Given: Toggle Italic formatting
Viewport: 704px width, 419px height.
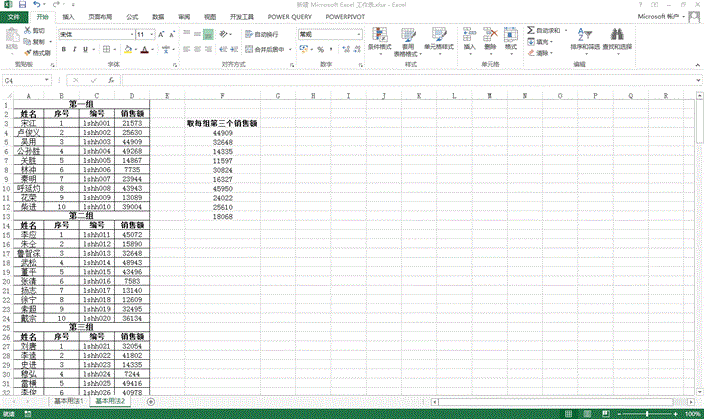Looking at the screenshot, I should pyautogui.click(x=75, y=48).
